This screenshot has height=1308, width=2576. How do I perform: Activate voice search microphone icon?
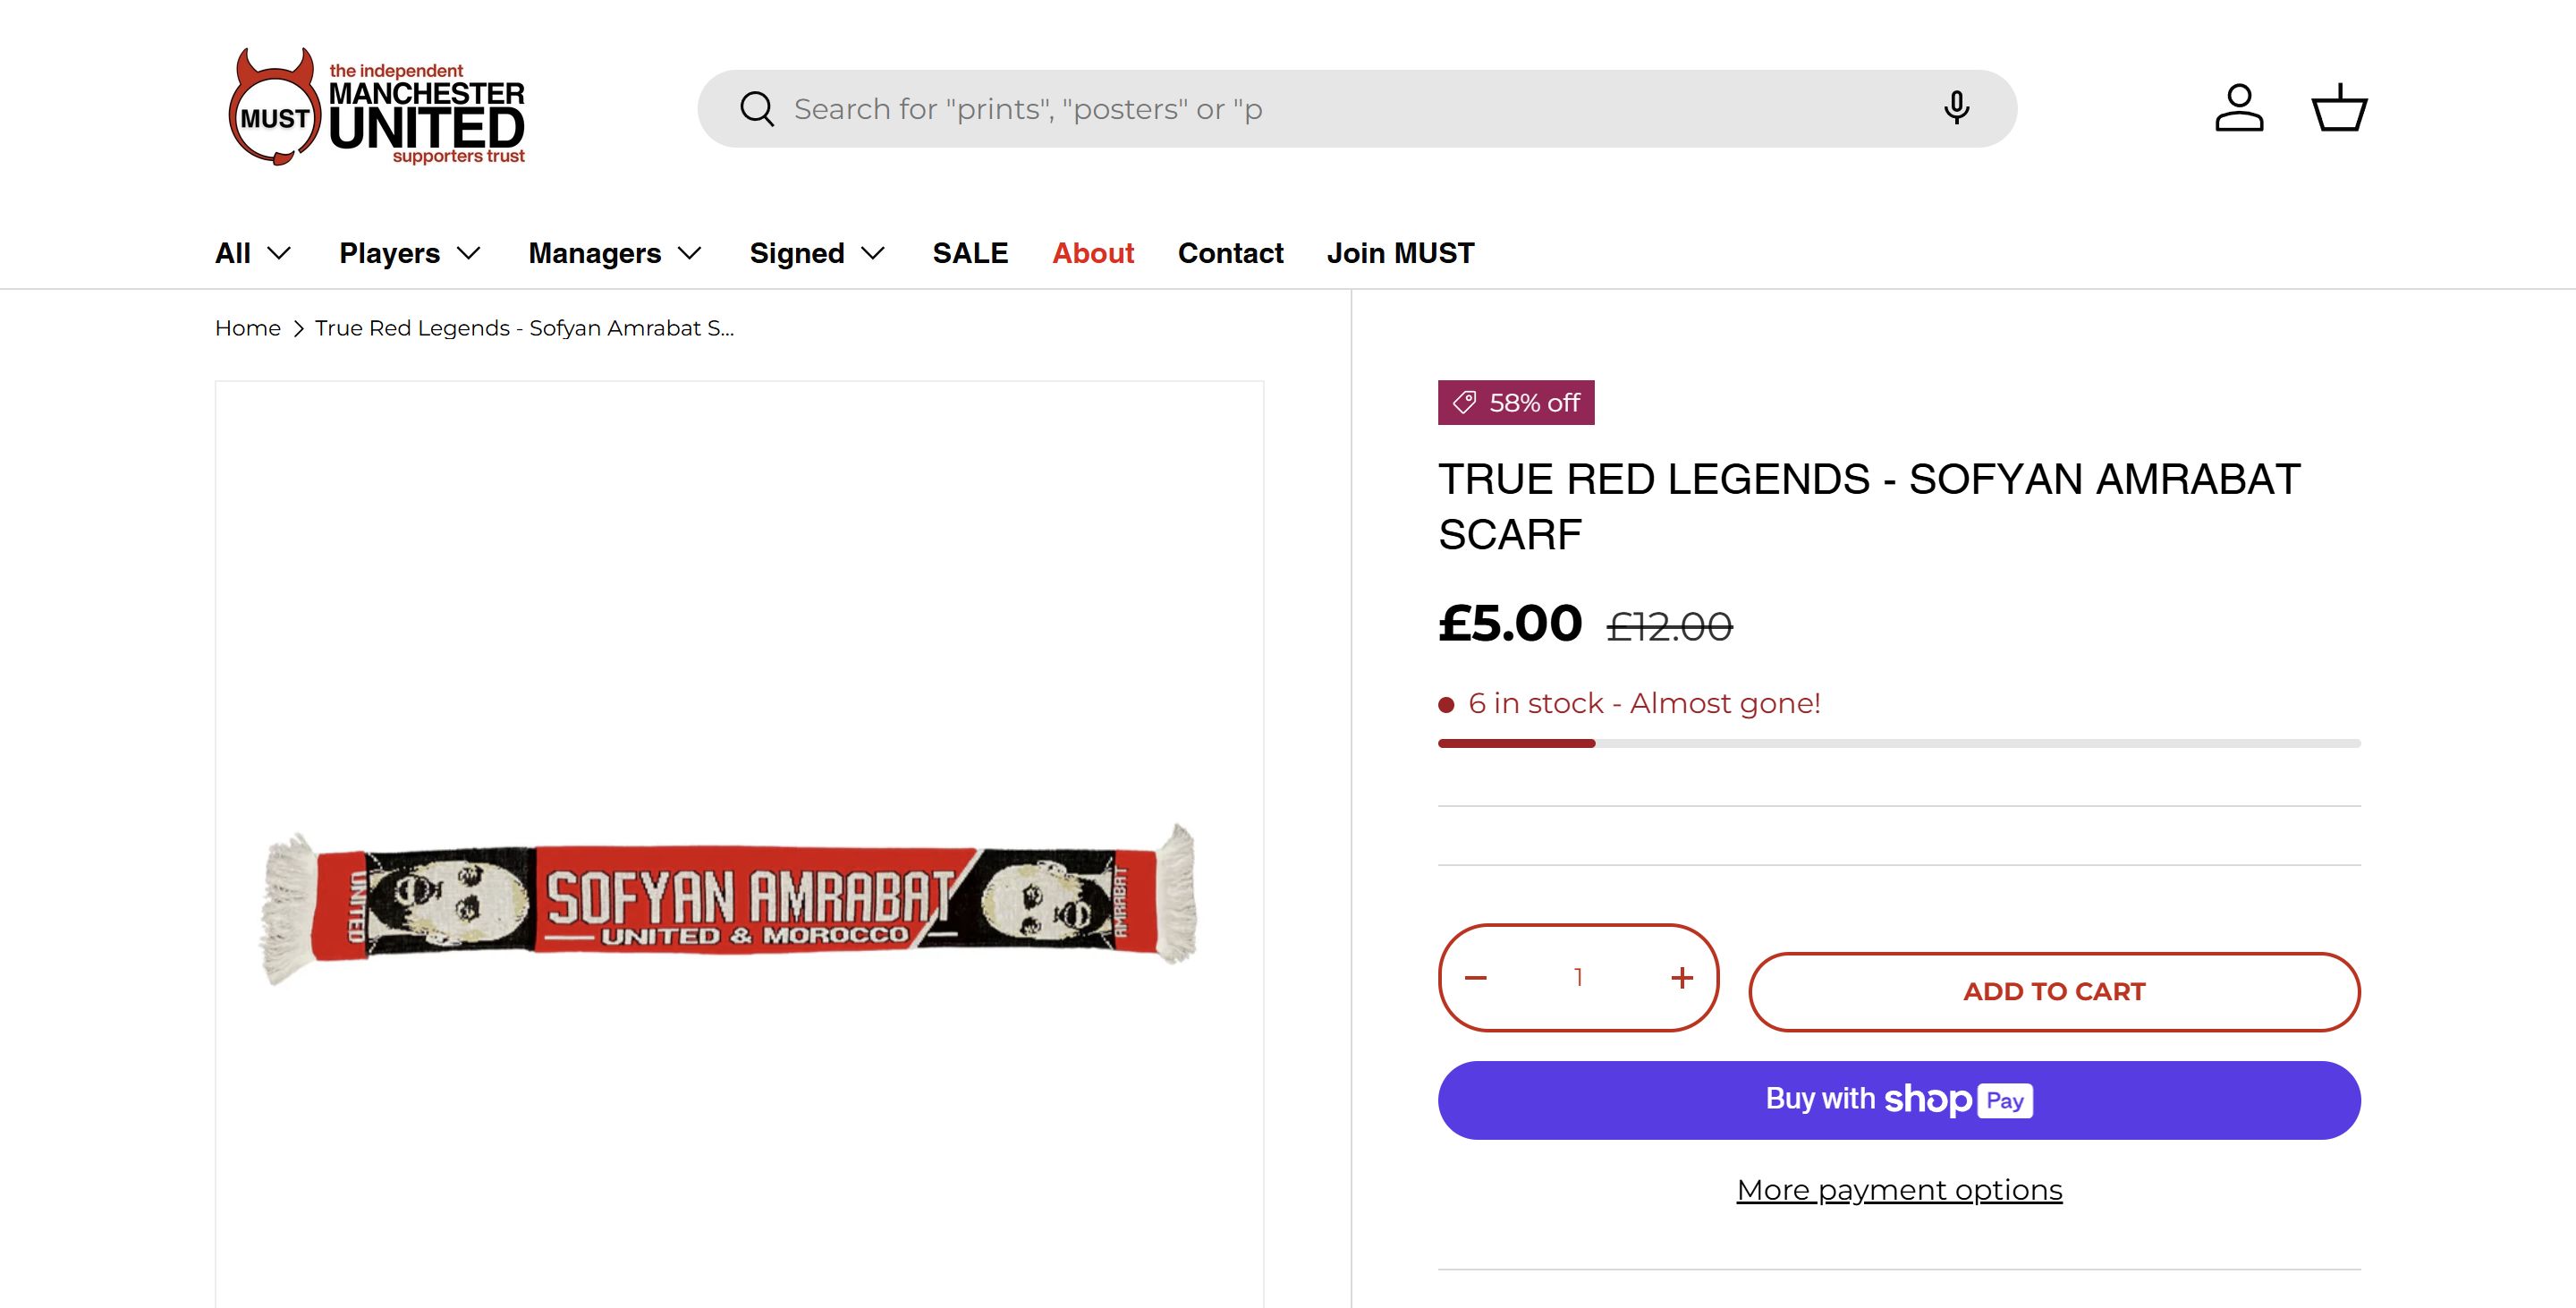coord(1956,108)
